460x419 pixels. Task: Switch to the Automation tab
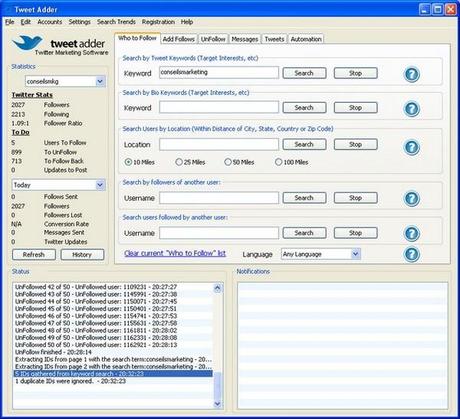[306, 39]
